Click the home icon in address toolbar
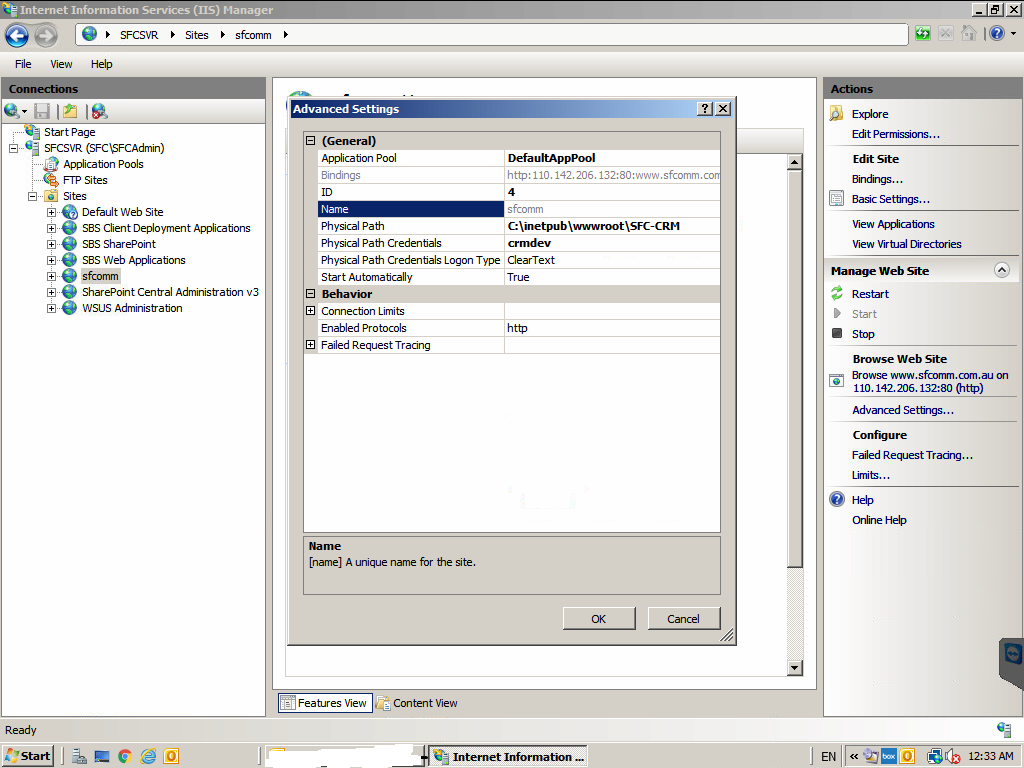1024x768 pixels. (x=969, y=33)
